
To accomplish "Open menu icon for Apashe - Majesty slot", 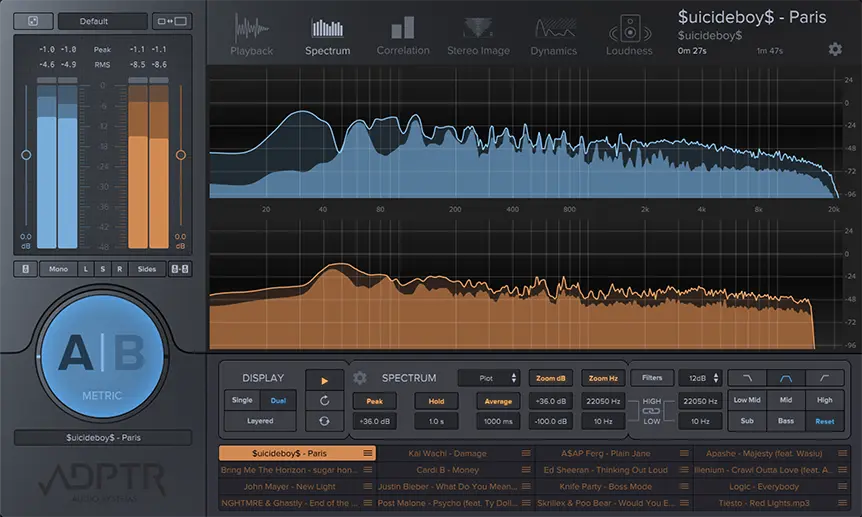I will 842,453.
